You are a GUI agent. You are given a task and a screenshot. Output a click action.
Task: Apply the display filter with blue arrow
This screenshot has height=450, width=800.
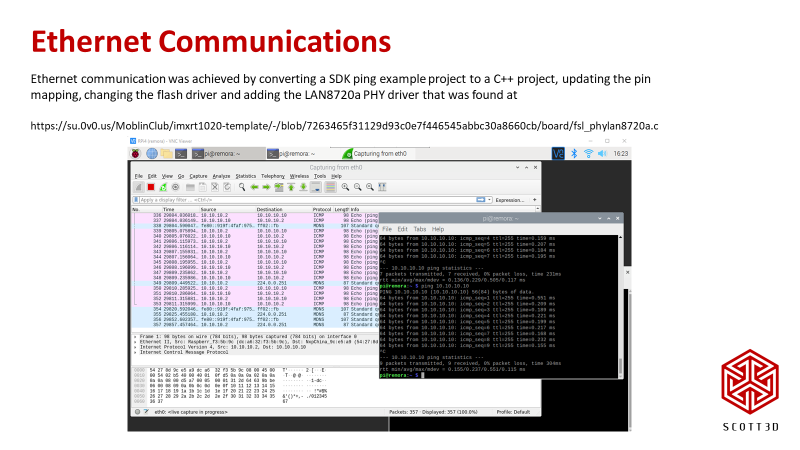480,200
